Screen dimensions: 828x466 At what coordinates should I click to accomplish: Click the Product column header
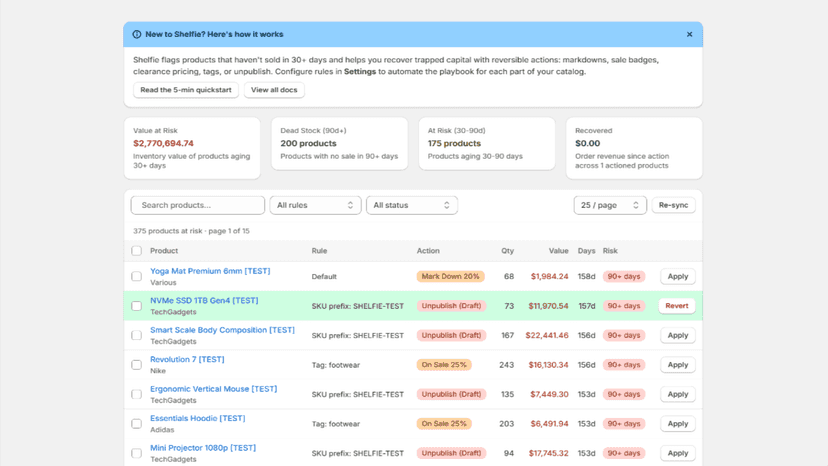click(x=164, y=251)
